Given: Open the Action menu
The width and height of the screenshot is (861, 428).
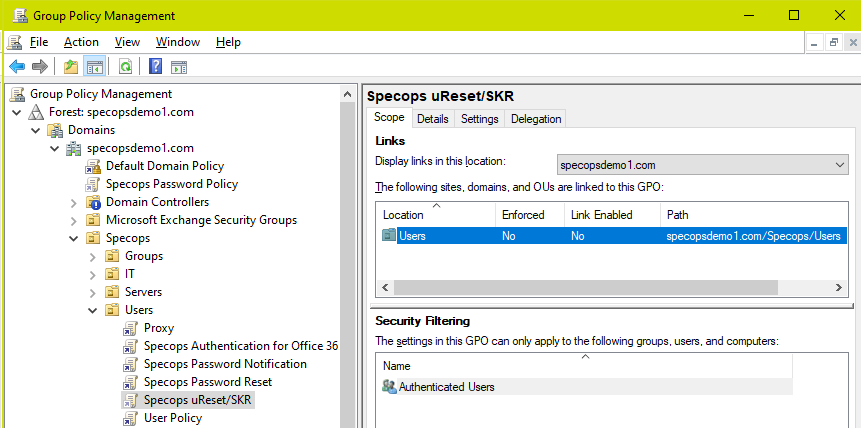Looking at the screenshot, I should point(81,42).
